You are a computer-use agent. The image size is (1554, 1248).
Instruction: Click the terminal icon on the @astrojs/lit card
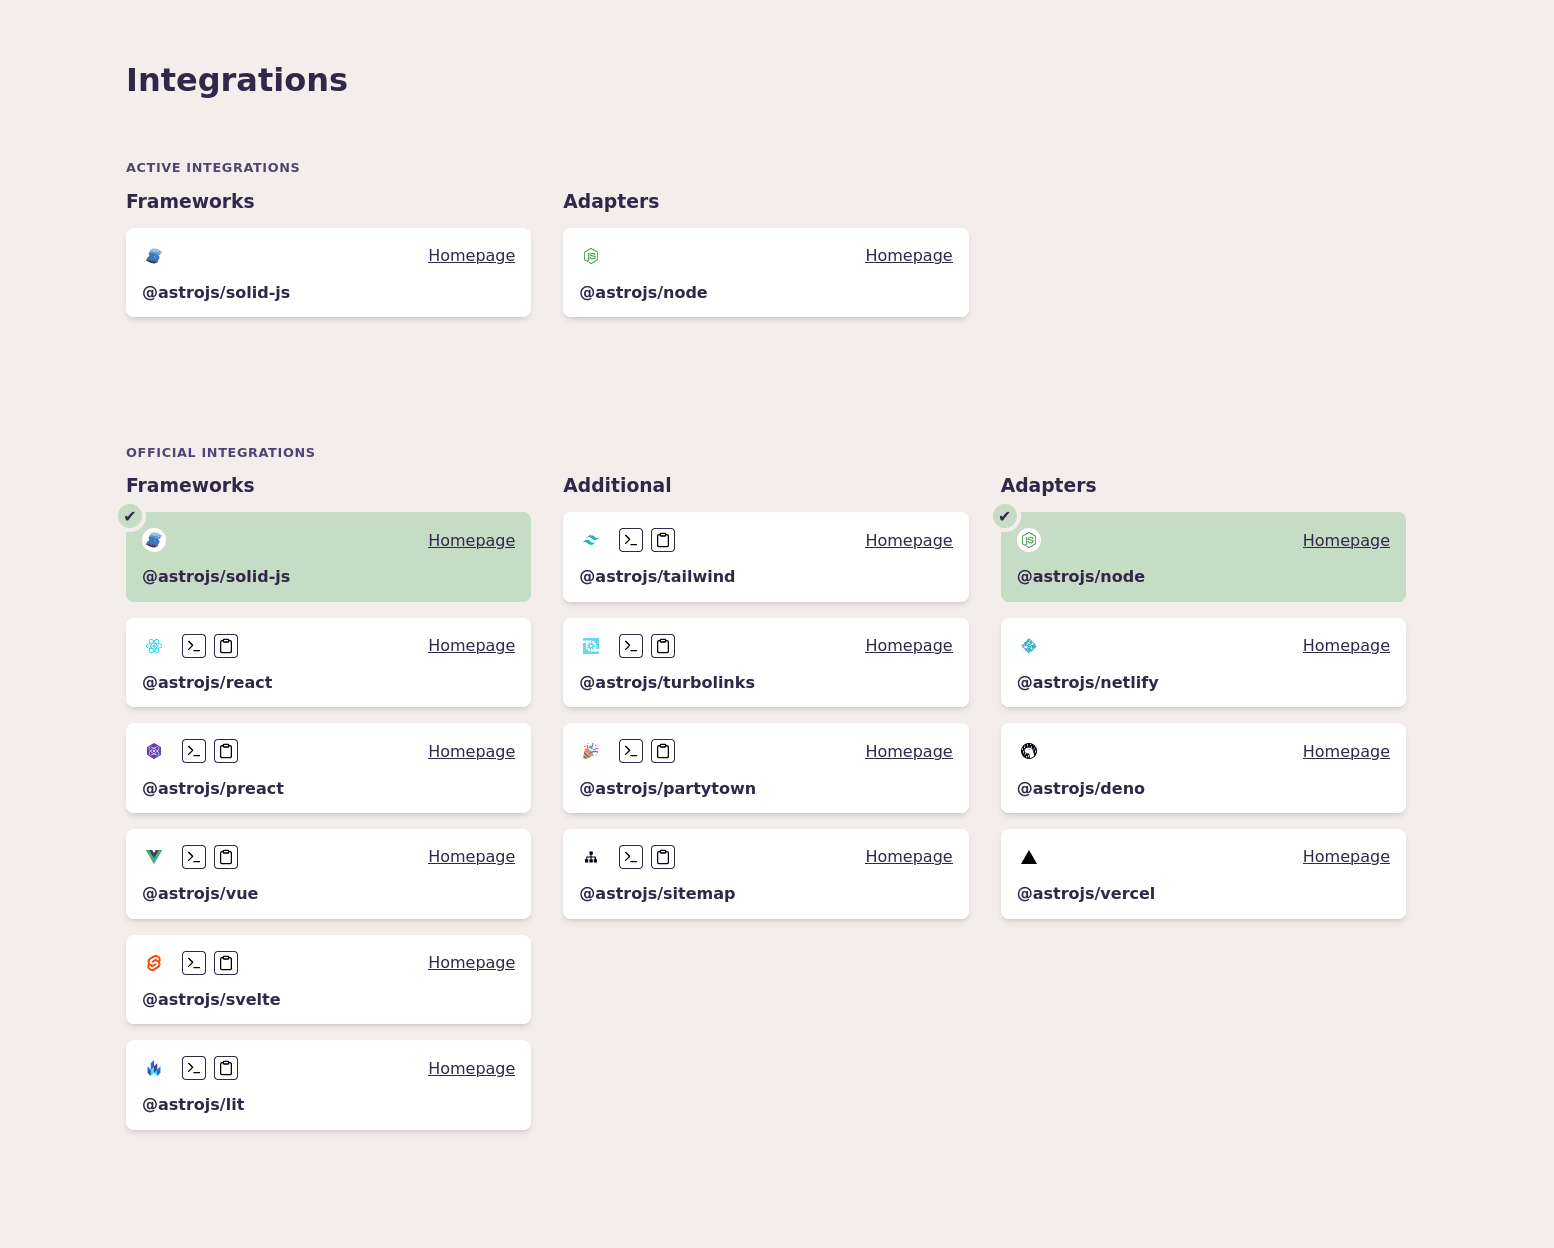194,1068
